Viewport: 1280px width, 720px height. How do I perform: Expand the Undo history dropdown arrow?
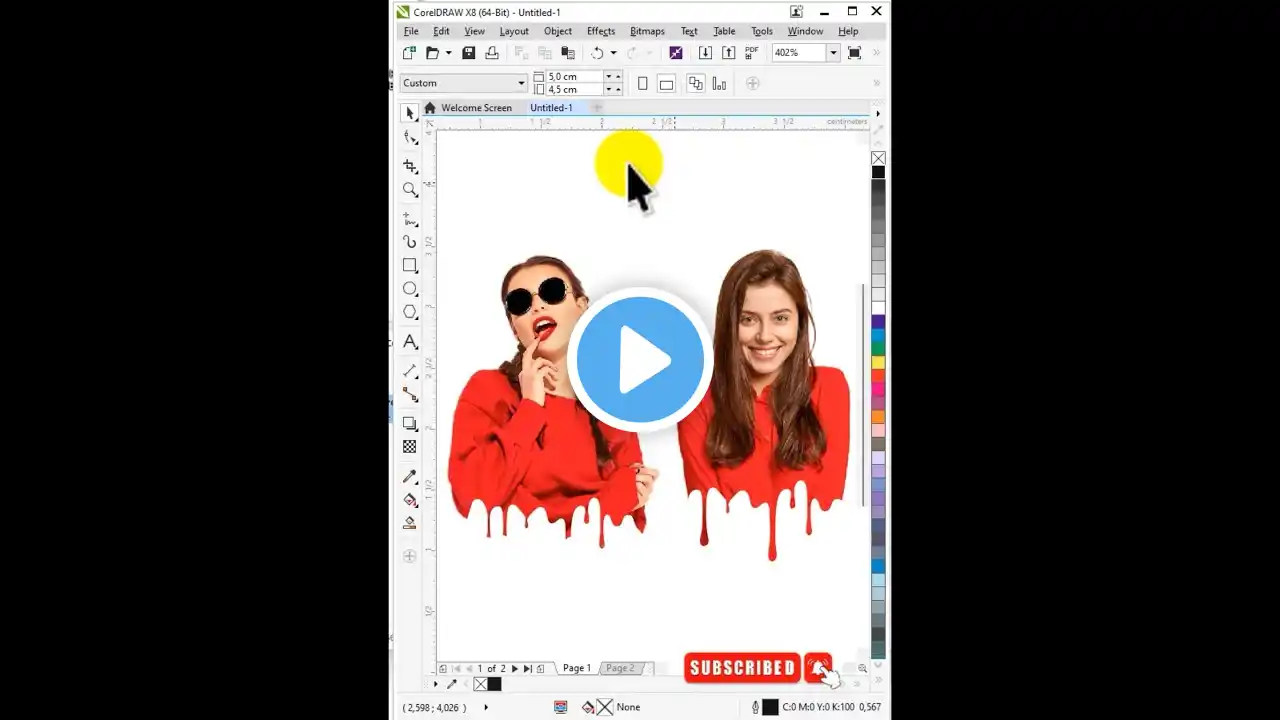[x=612, y=52]
